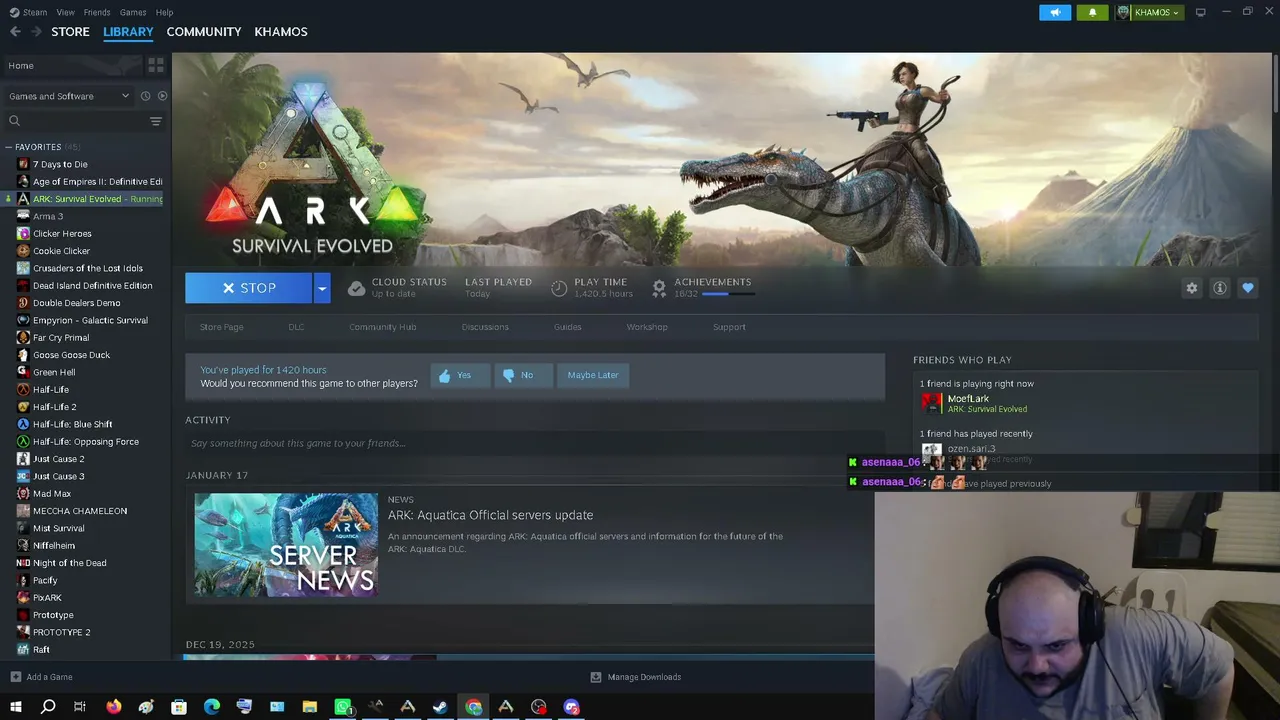The height and width of the screenshot is (720, 1280).
Task: Open the launch options arrow beside Stop
Action: coord(322,288)
